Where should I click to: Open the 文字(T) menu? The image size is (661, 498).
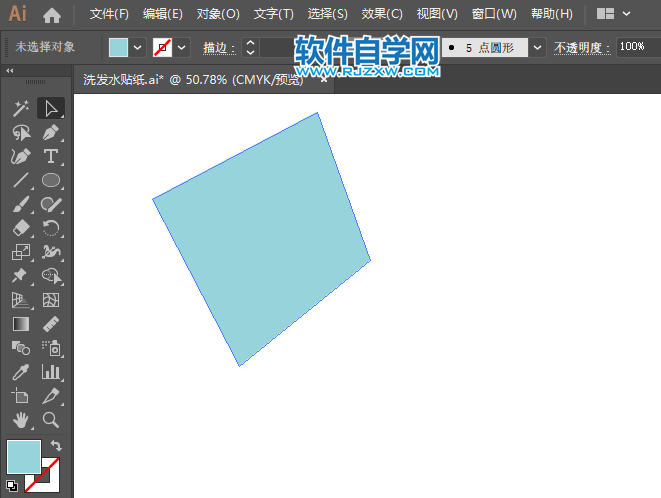click(x=274, y=14)
